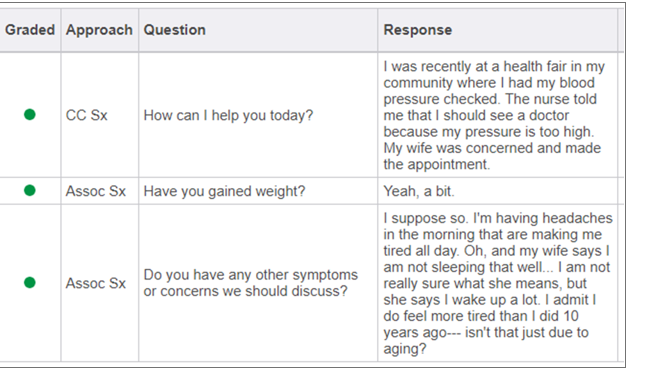Click empty cell right of 'Yeah, a bit.'
Image resolution: width=645 pixels, height=386 pixels.
621,191
